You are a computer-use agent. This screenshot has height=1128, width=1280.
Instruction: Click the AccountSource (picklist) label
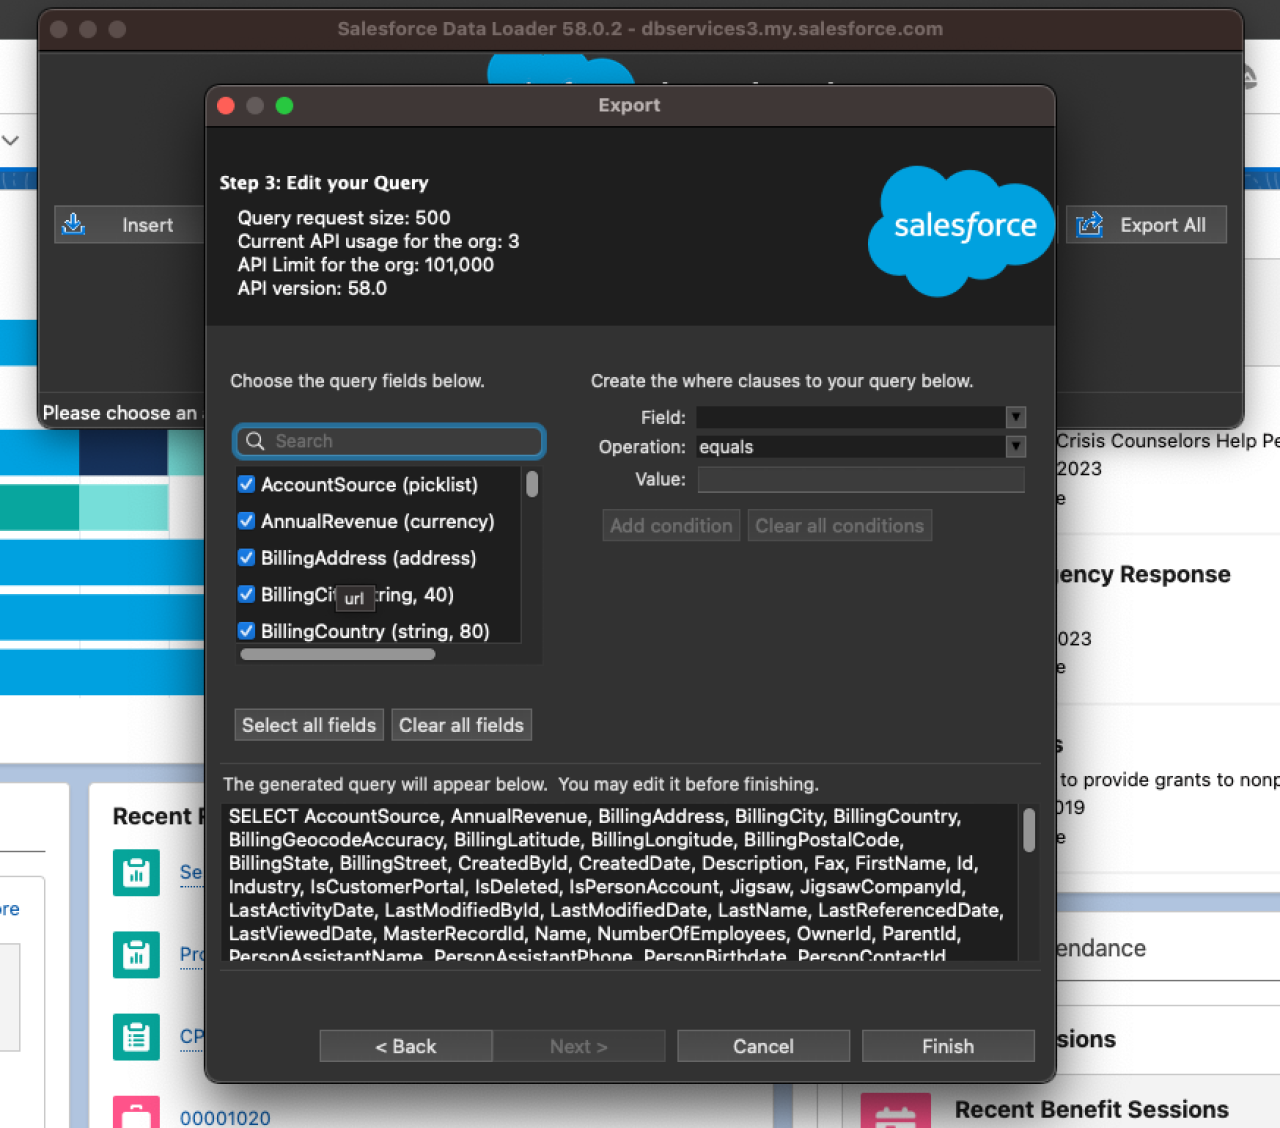click(x=369, y=485)
